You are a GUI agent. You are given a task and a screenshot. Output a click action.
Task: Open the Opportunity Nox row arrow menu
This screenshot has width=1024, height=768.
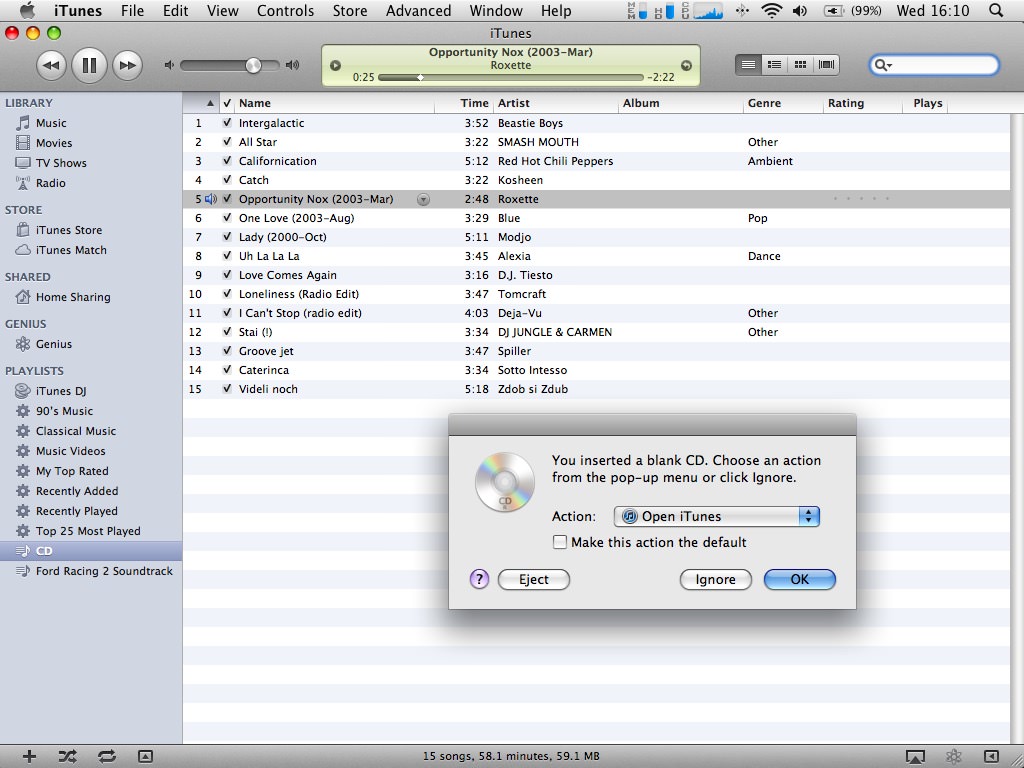tap(423, 200)
